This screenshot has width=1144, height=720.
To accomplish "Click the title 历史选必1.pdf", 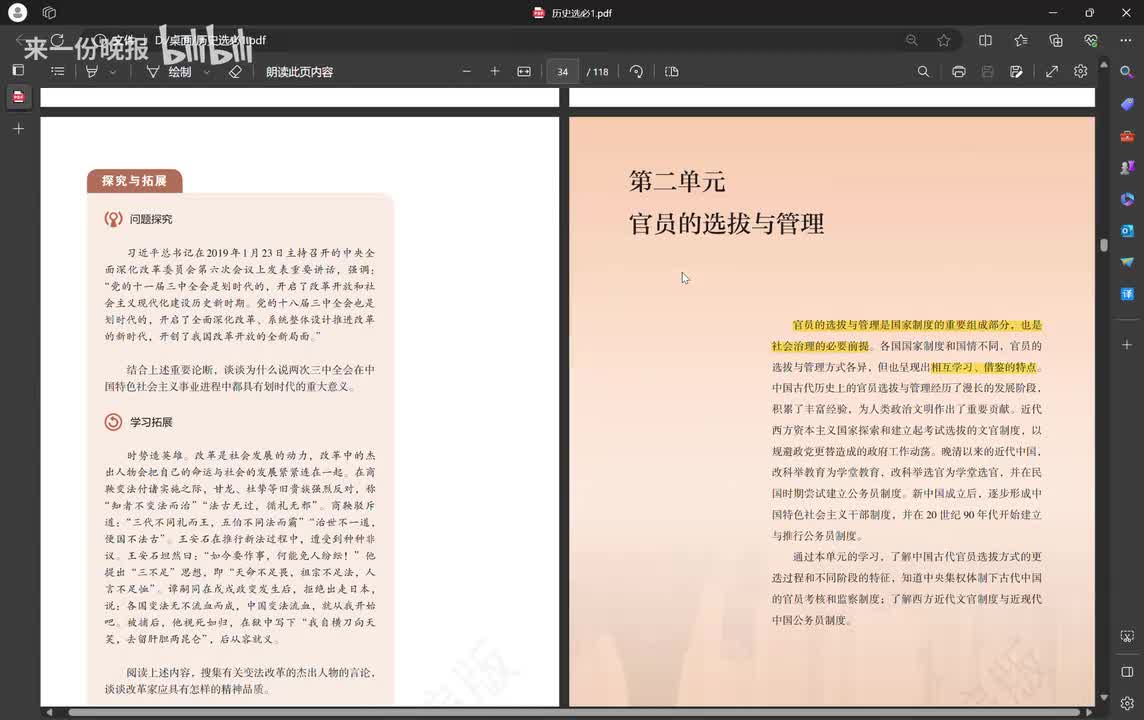I will [x=581, y=13].
